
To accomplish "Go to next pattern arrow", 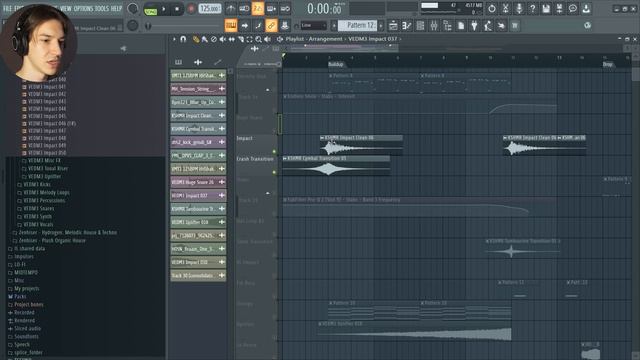I will click(381, 25).
